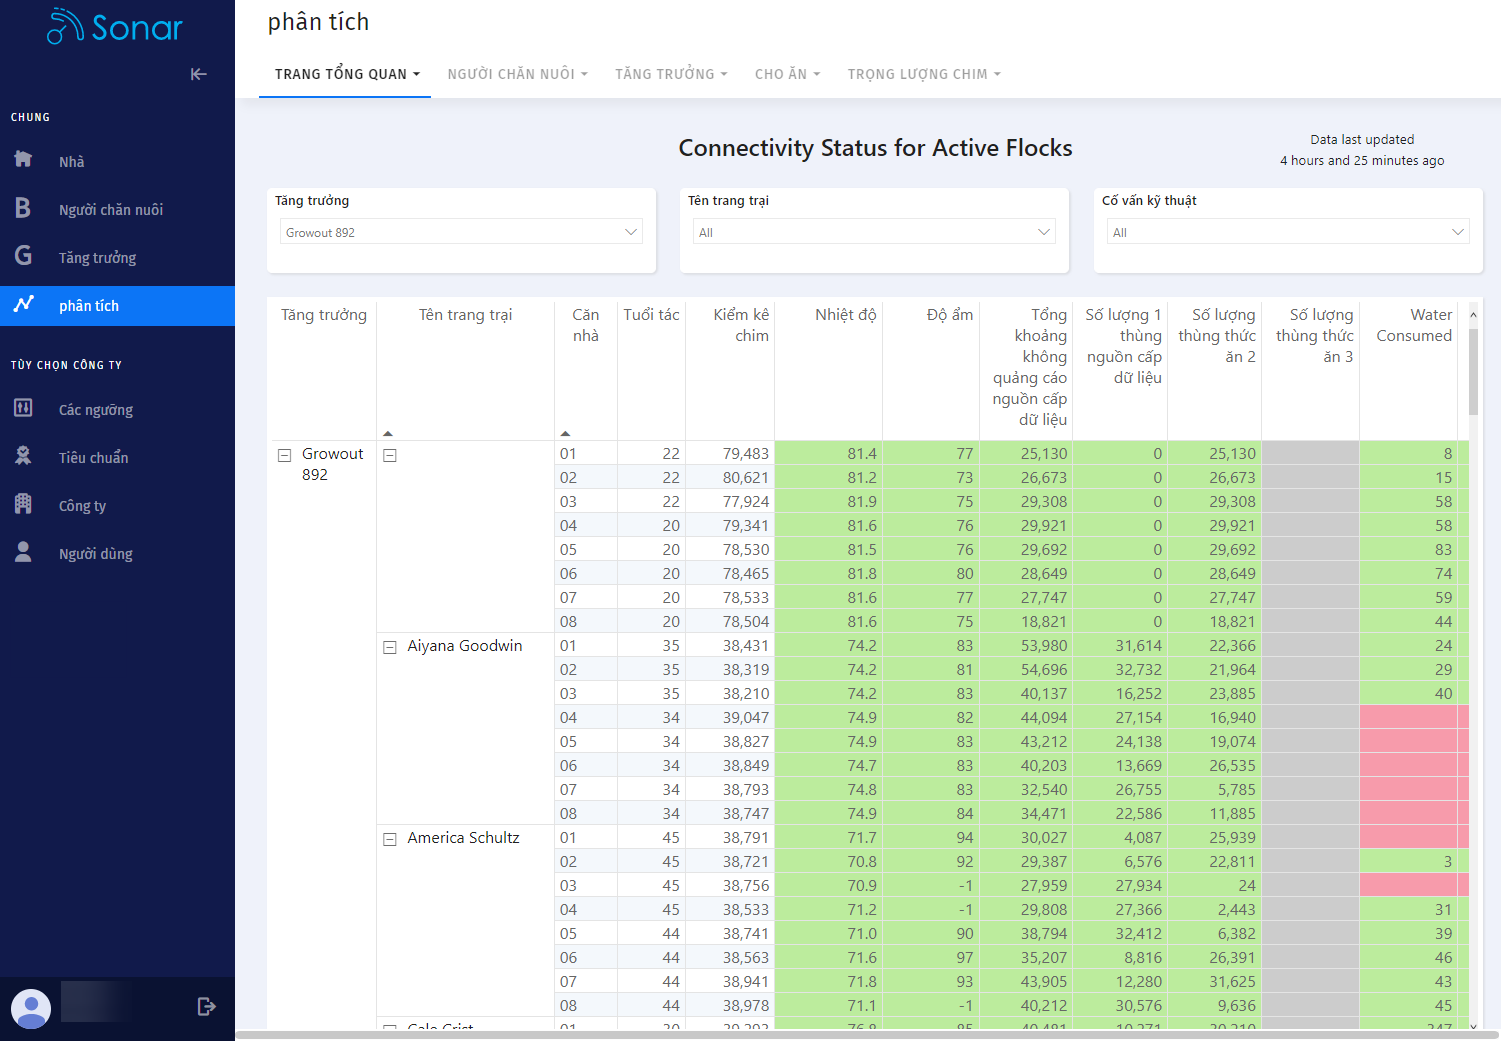Click the Nhà home icon
This screenshot has height=1041, width=1501.
[23, 159]
